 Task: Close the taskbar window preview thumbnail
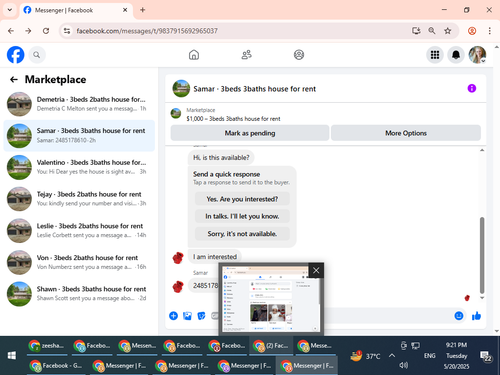point(316,270)
